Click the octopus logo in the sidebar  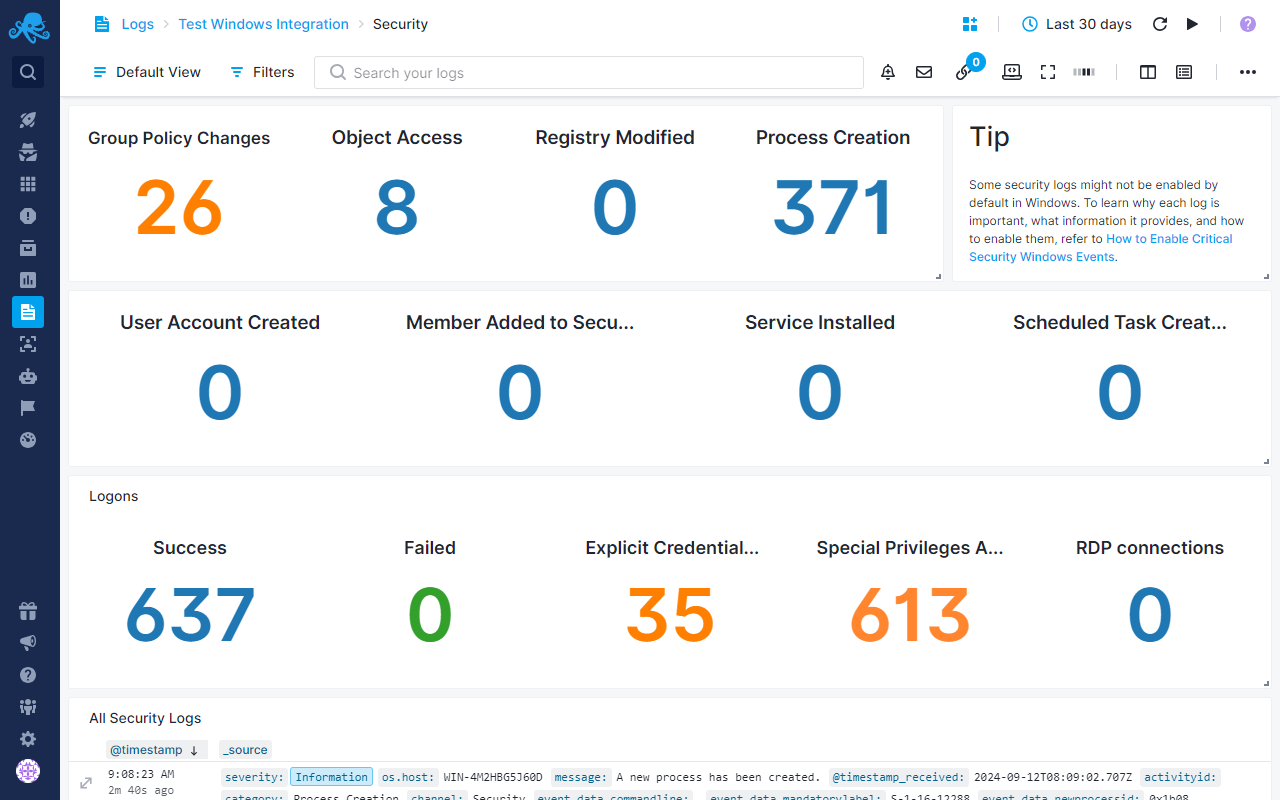coord(29,27)
